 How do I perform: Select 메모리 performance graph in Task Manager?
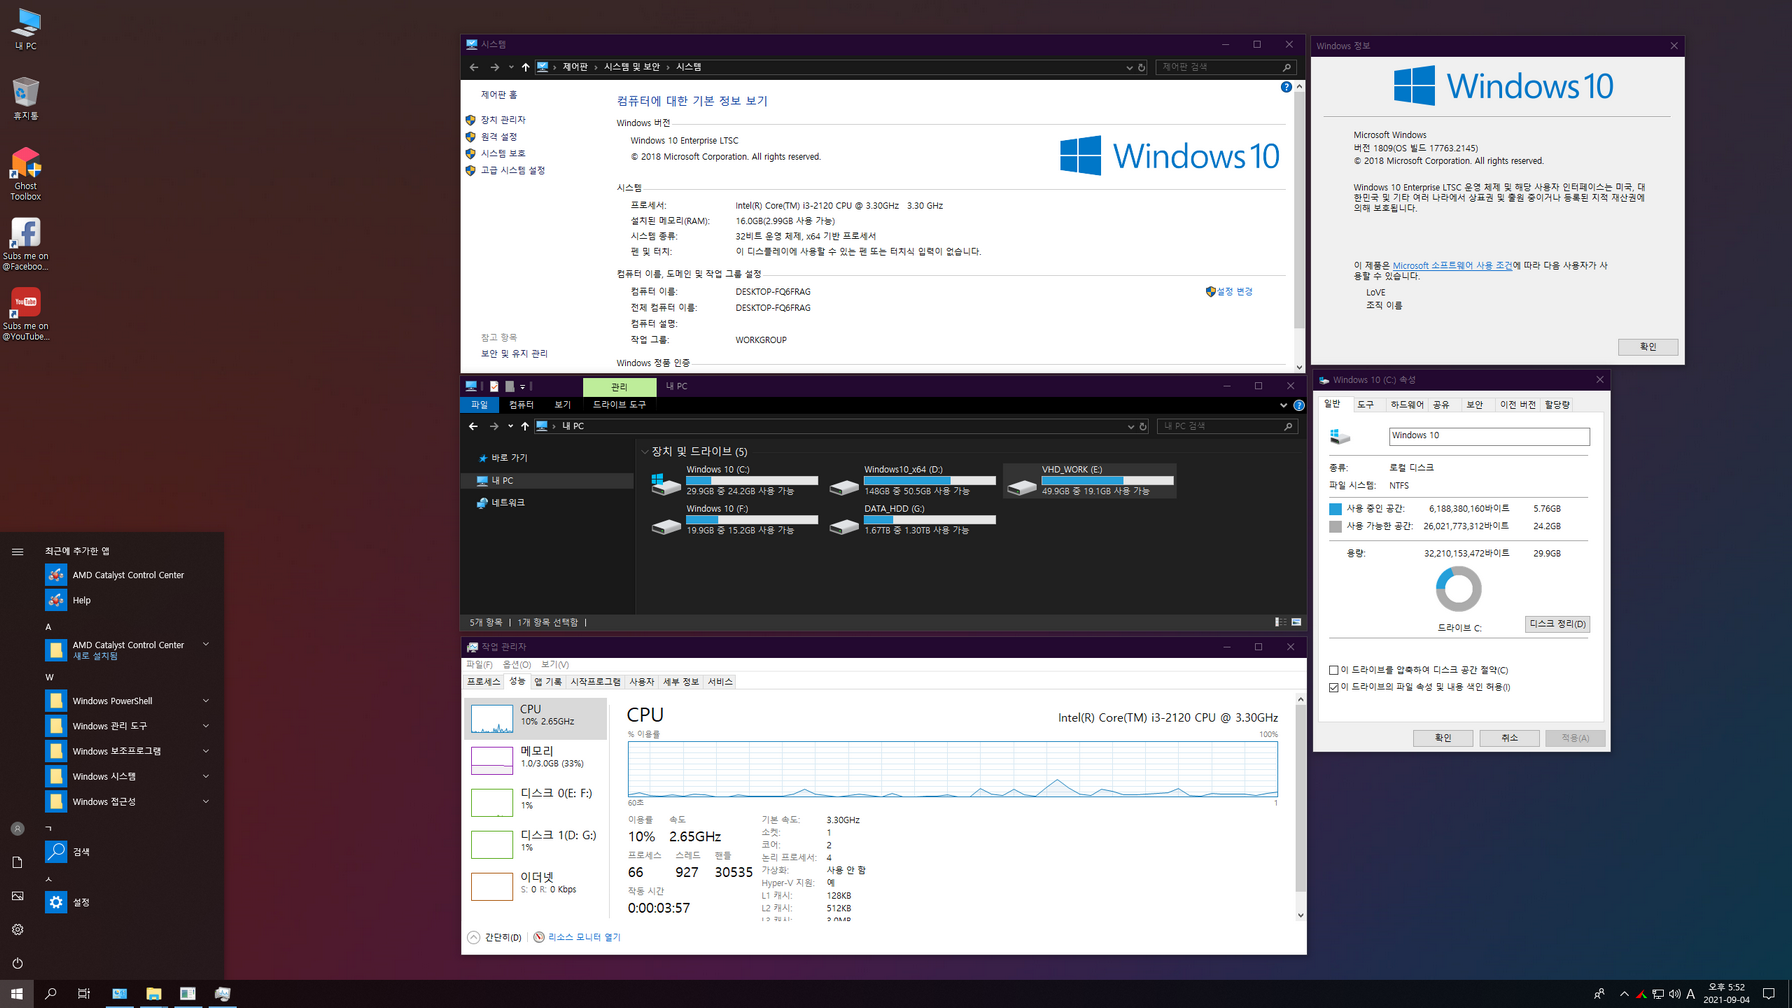click(x=535, y=760)
